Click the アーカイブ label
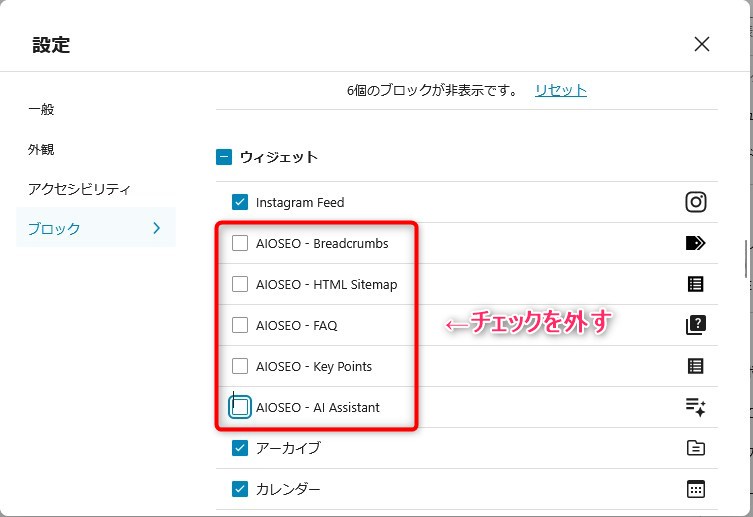This screenshot has width=753, height=517. click(x=288, y=448)
